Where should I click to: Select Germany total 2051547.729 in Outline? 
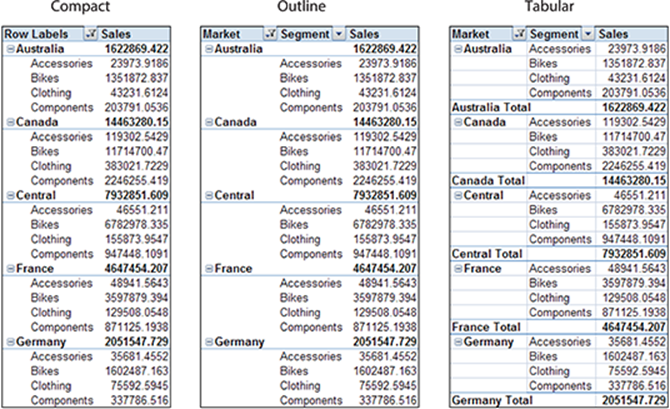[385, 342]
